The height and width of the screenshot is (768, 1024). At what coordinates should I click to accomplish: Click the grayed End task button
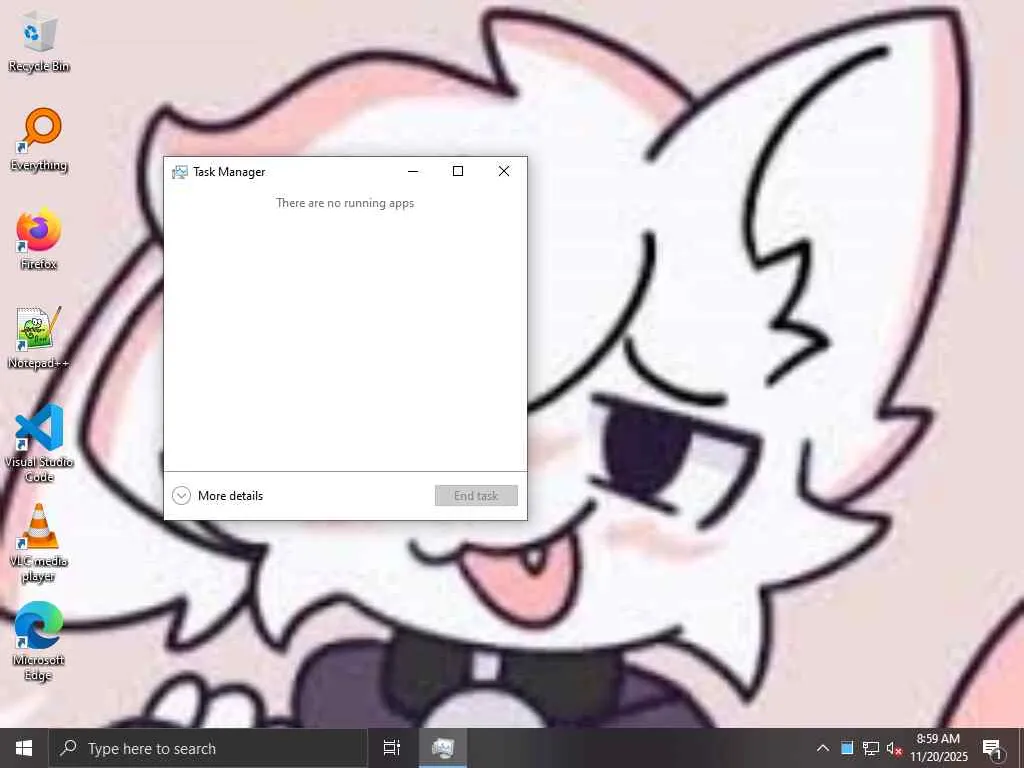tap(476, 496)
